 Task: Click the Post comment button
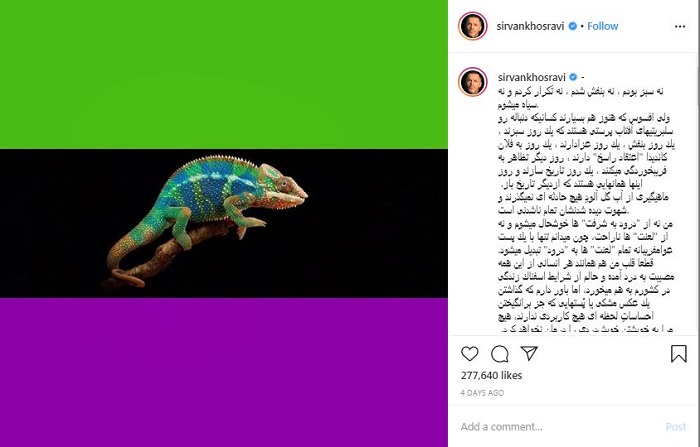tap(676, 427)
